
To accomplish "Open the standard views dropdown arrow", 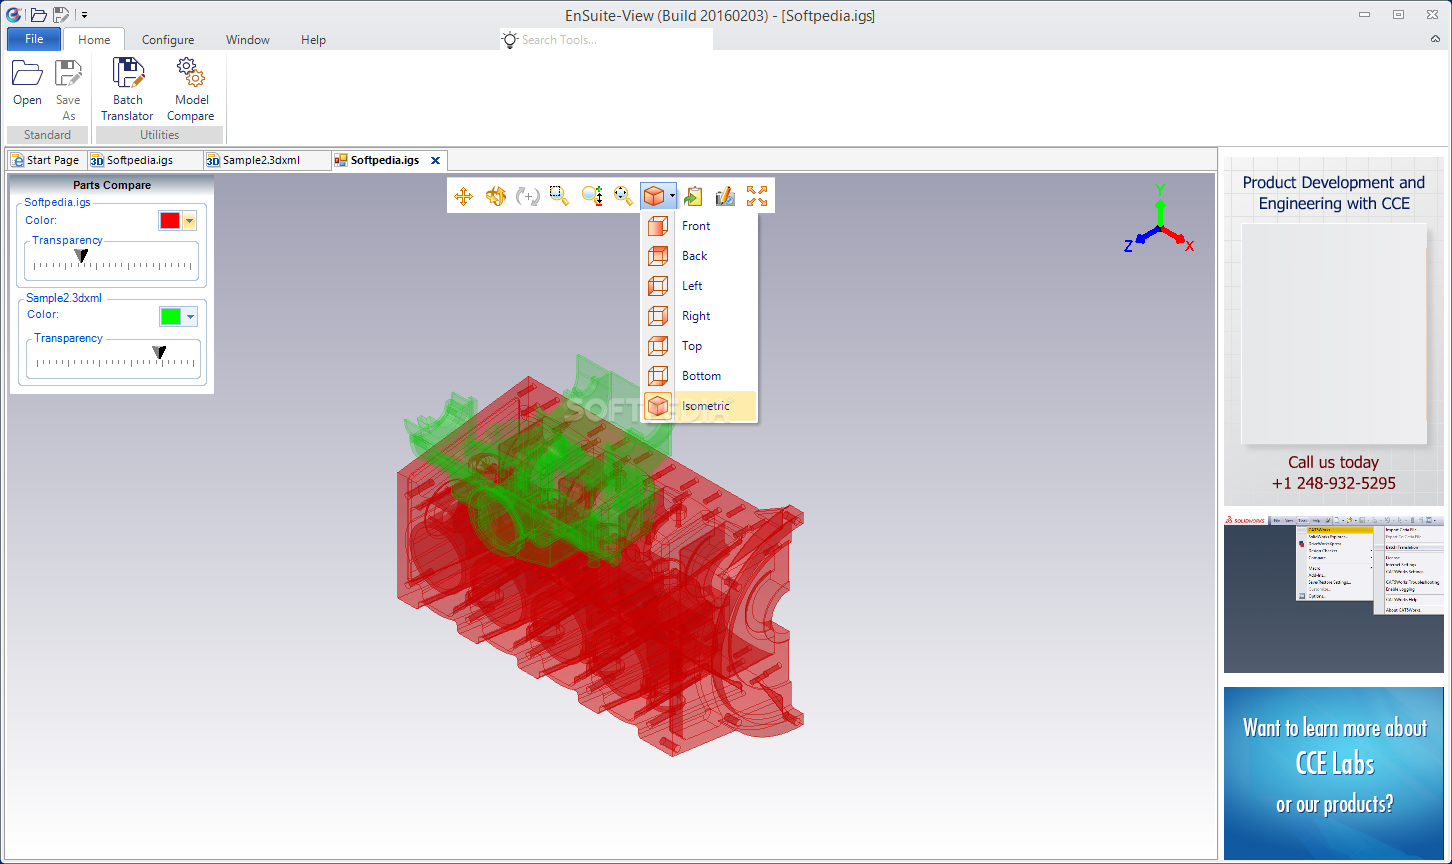I will 673,196.
